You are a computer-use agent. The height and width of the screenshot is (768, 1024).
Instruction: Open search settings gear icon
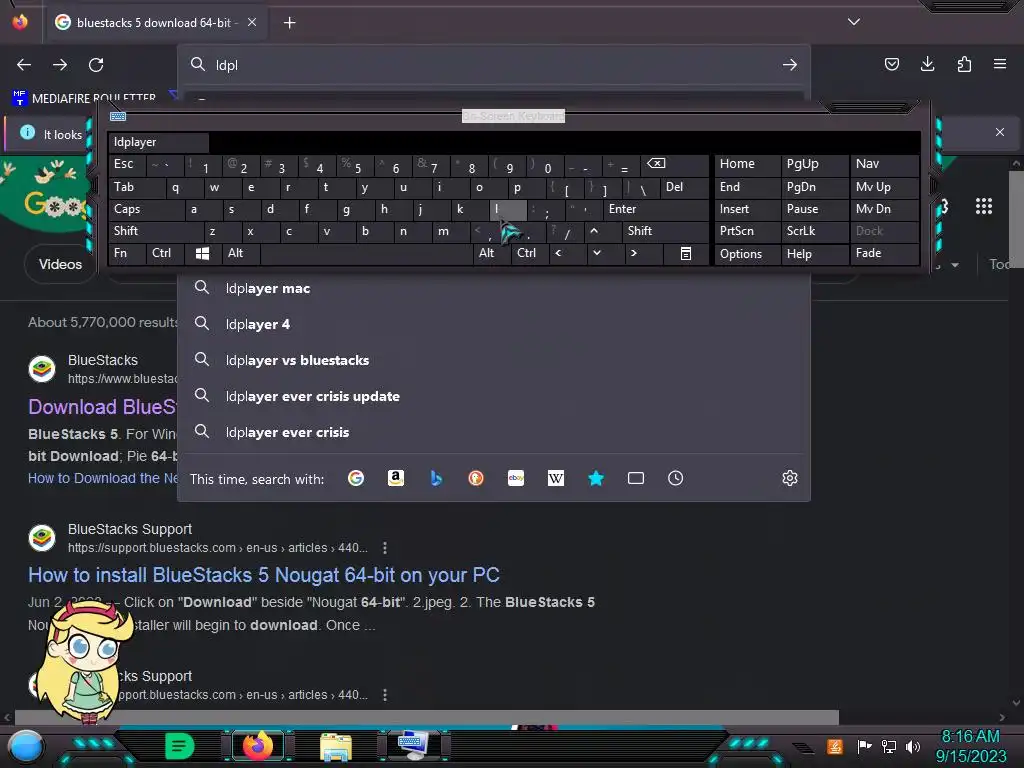pos(790,478)
